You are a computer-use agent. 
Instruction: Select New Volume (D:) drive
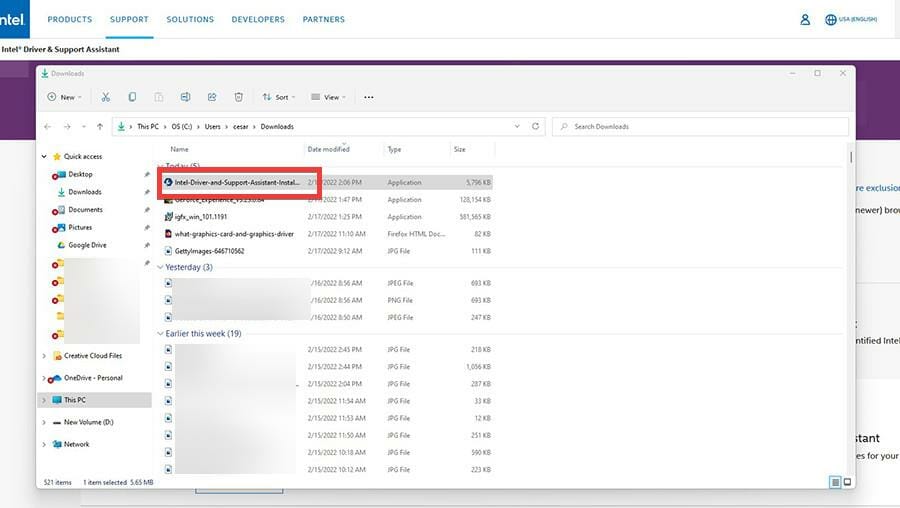click(88, 422)
